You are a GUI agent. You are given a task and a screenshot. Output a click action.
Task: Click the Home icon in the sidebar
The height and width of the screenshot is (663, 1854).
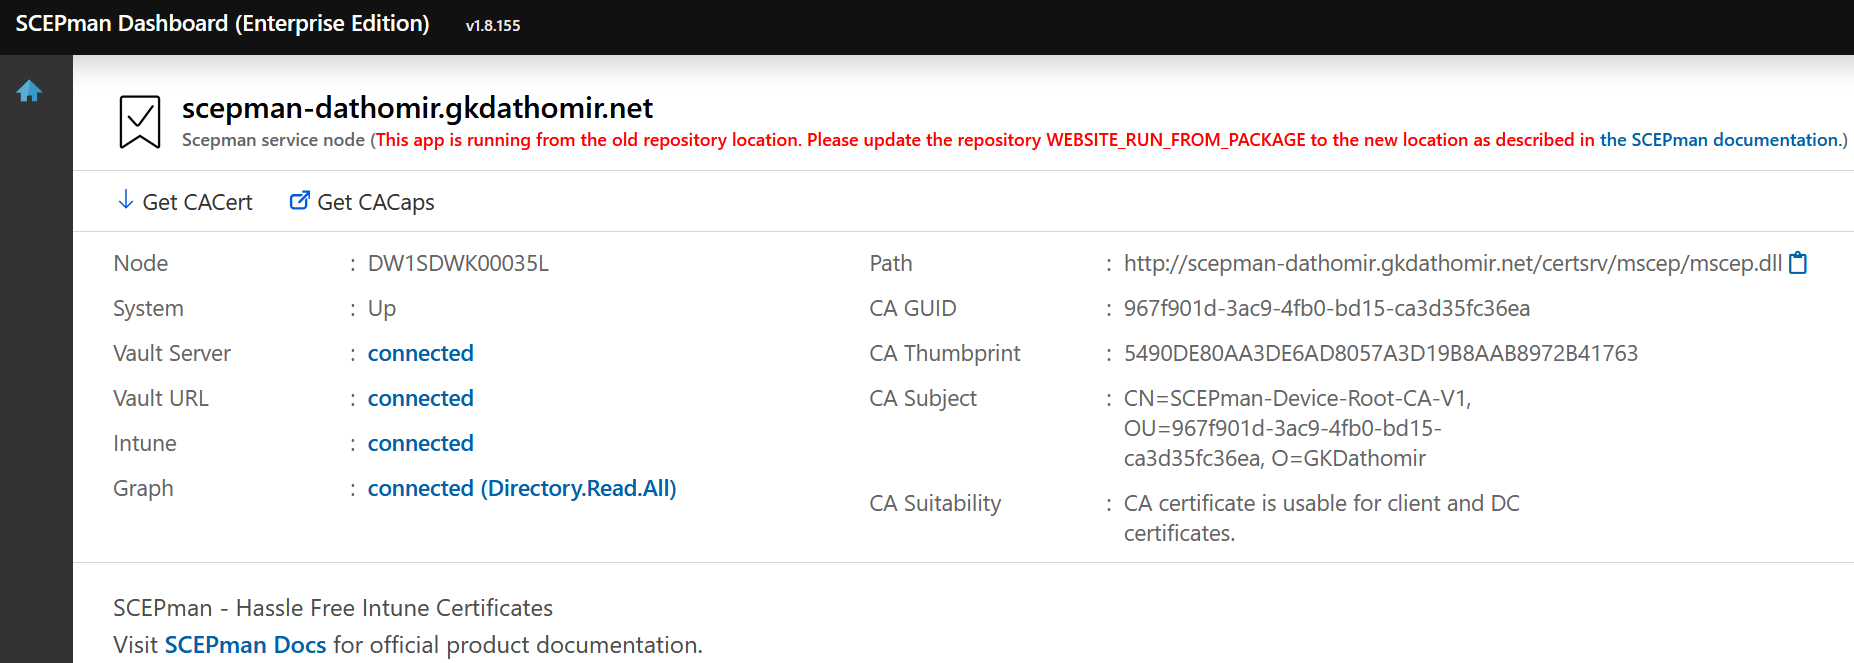click(x=29, y=91)
